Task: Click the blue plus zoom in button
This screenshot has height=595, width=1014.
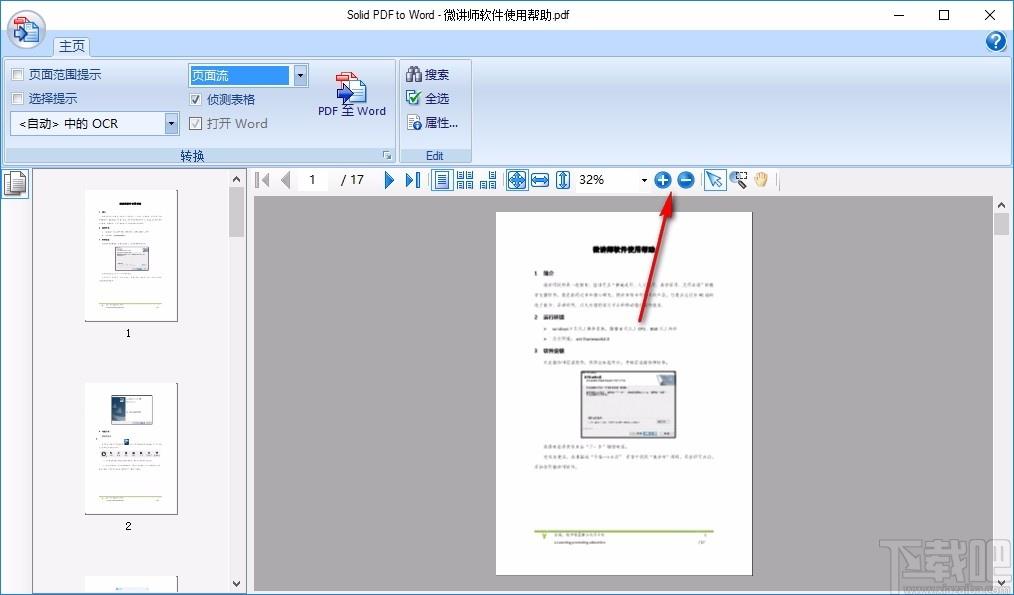Action: click(x=662, y=180)
